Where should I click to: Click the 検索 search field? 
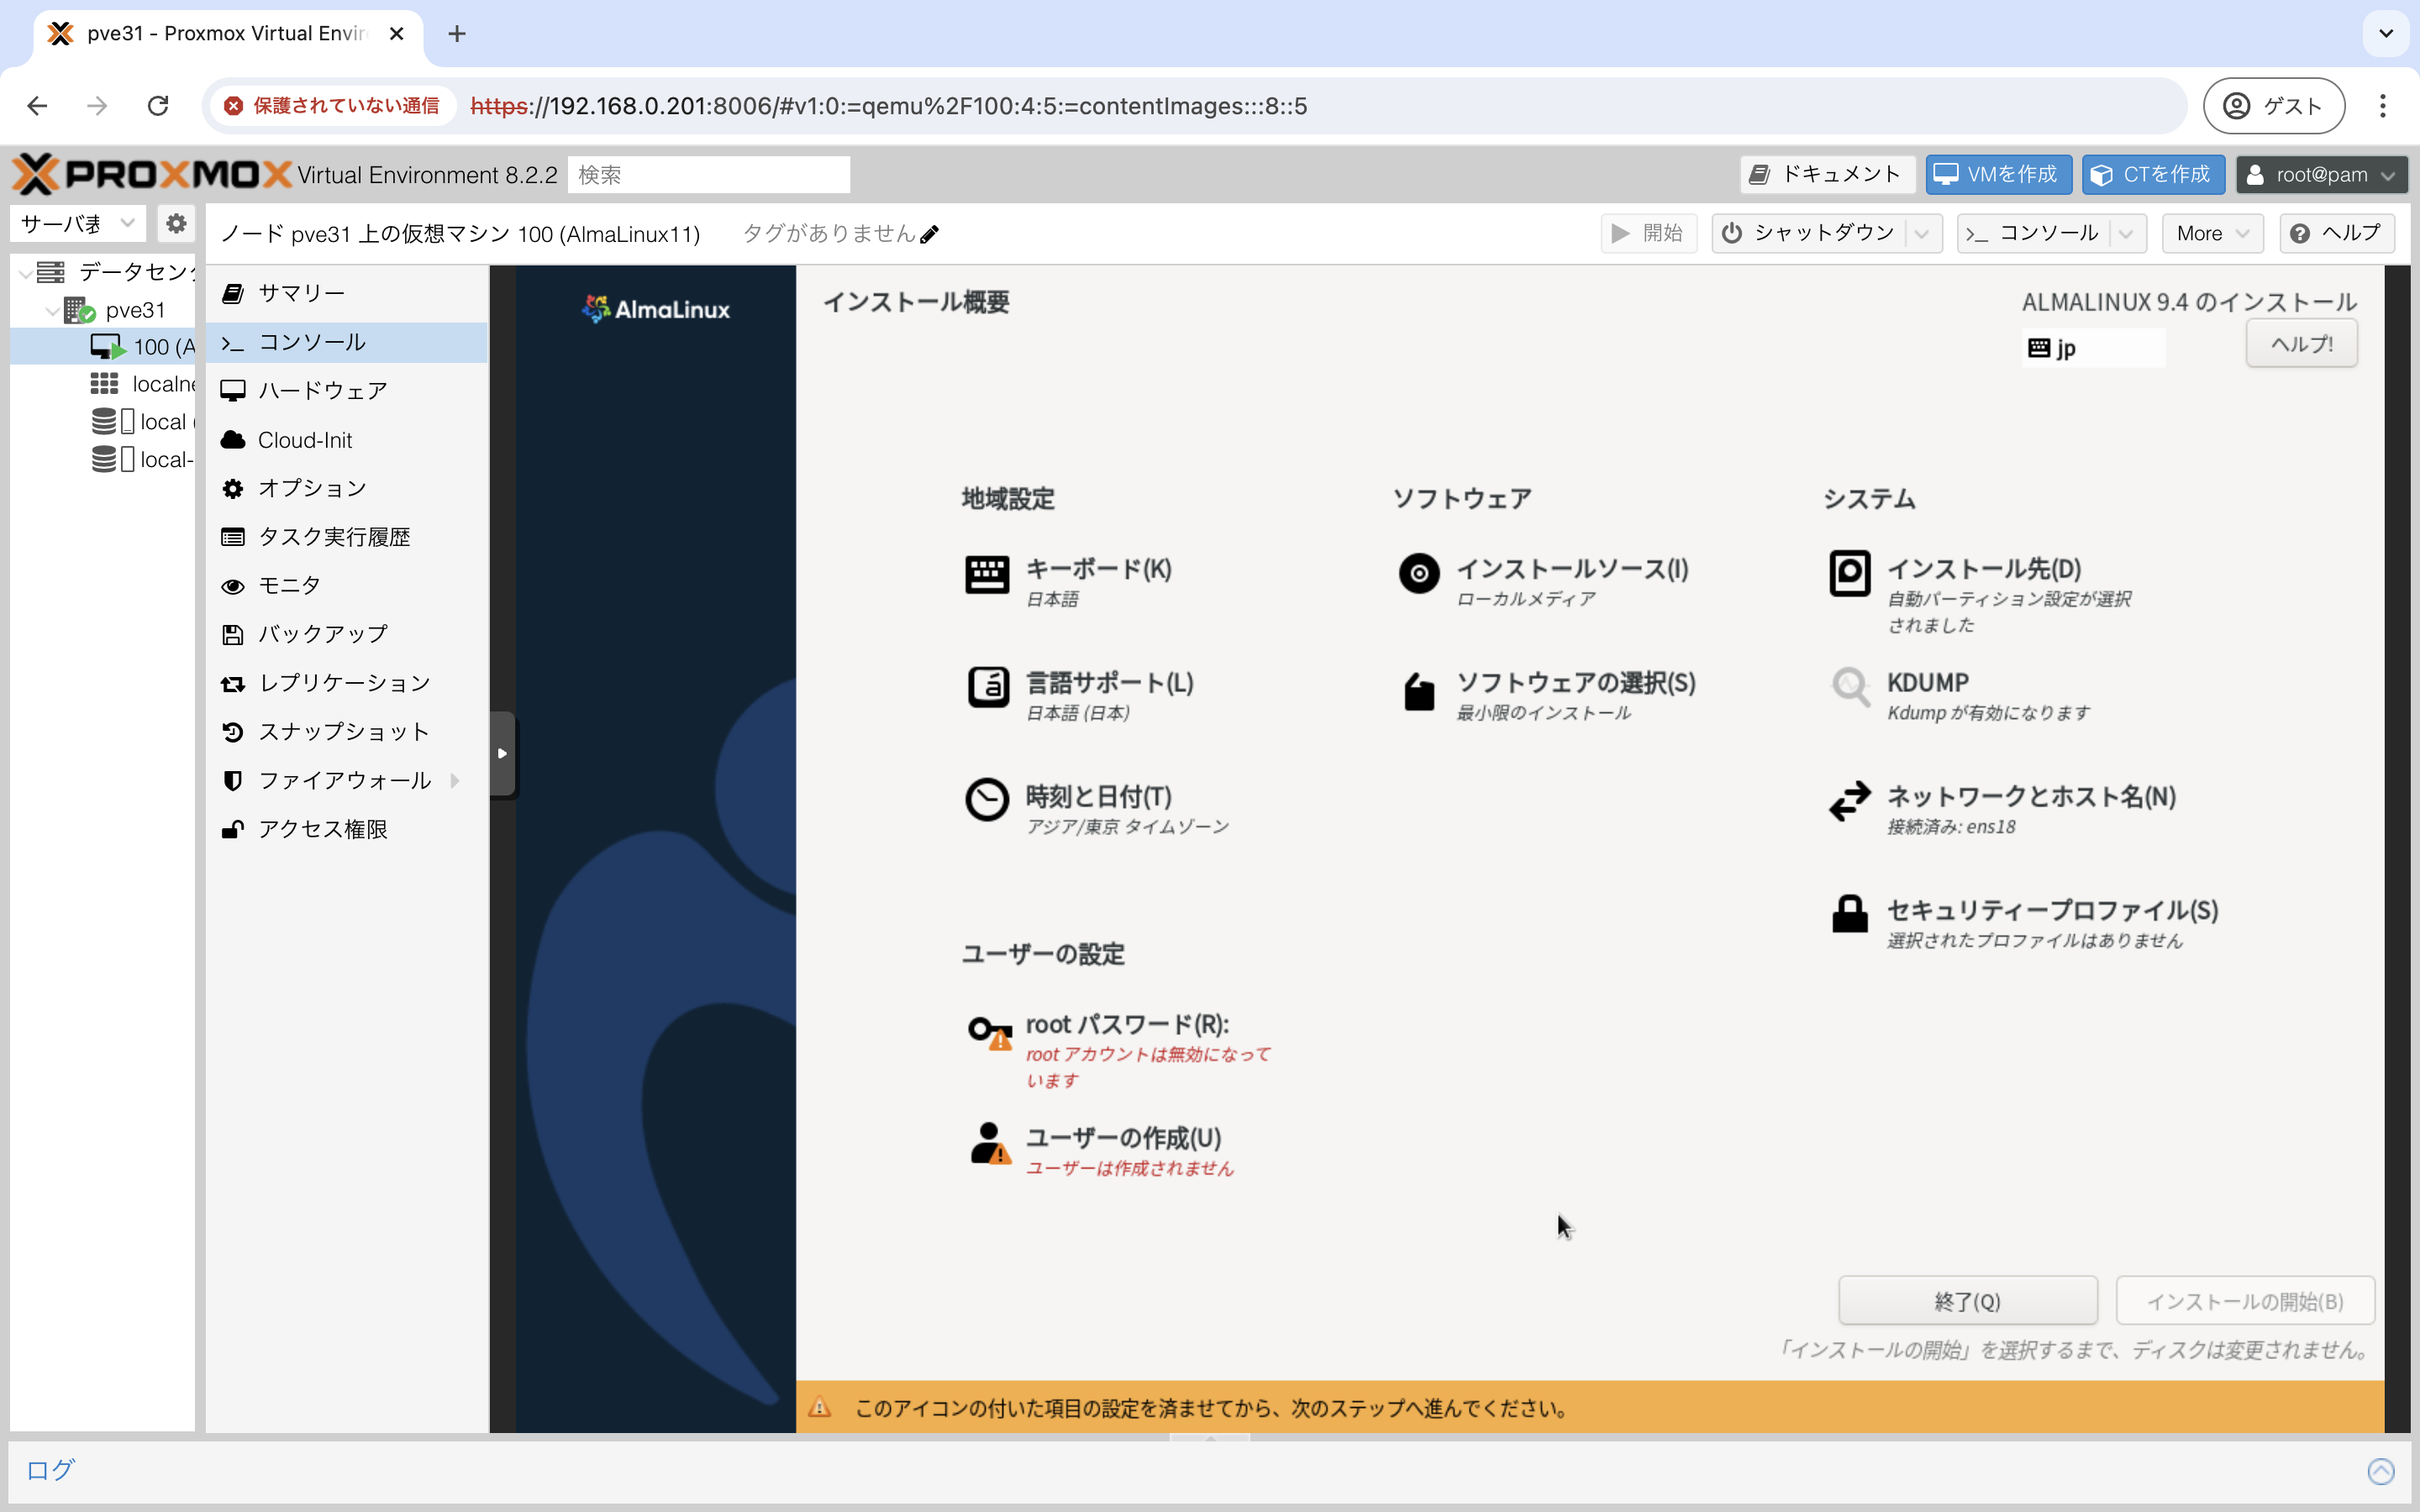[x=708, y=175]
